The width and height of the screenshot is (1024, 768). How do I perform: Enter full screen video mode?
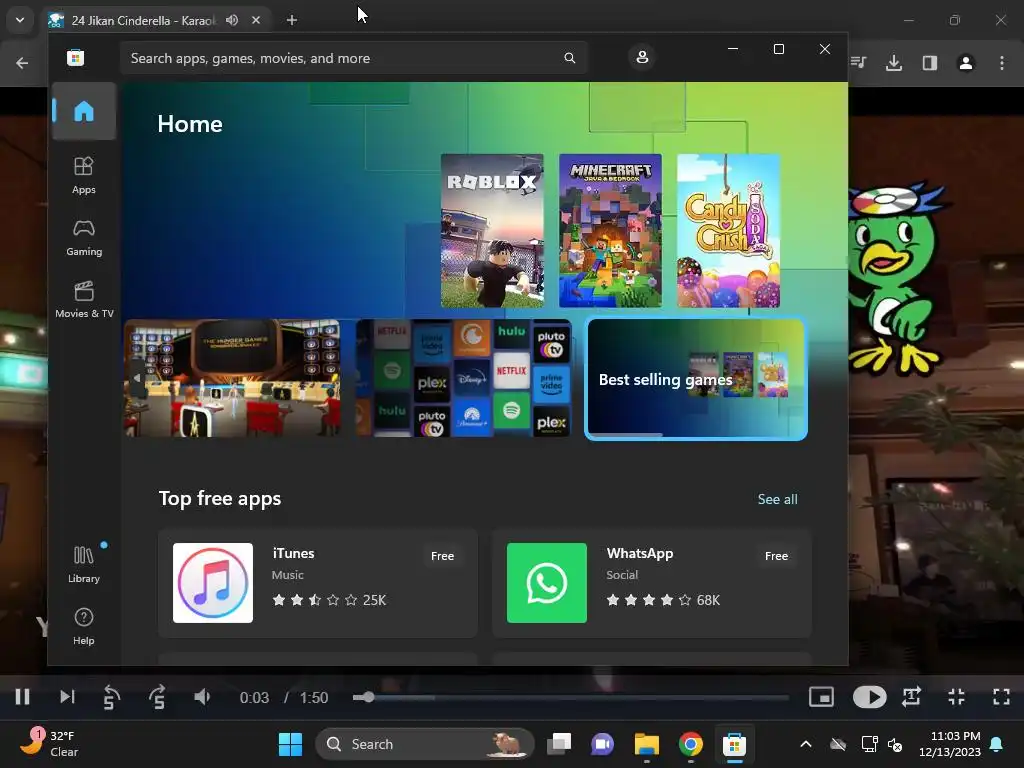pyautogui.click(x=1001, y=697)
